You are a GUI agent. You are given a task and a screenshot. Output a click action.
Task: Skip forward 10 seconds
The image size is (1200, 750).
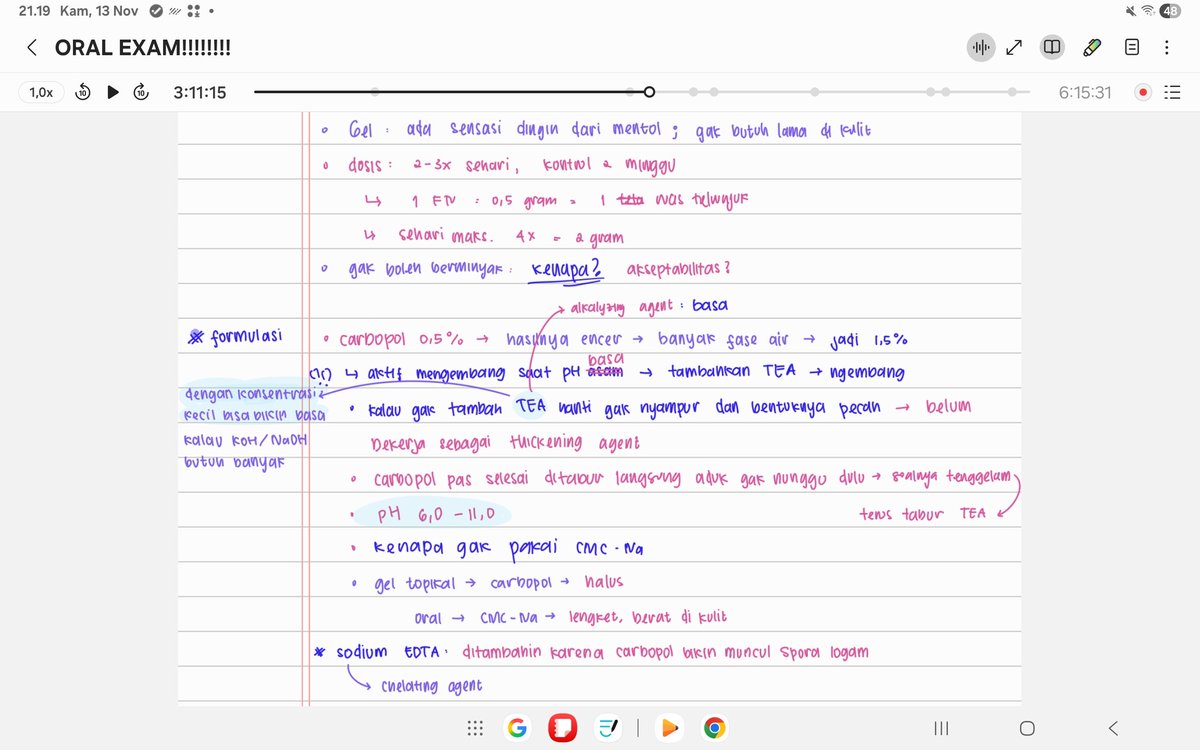click(x=142, y=92)
